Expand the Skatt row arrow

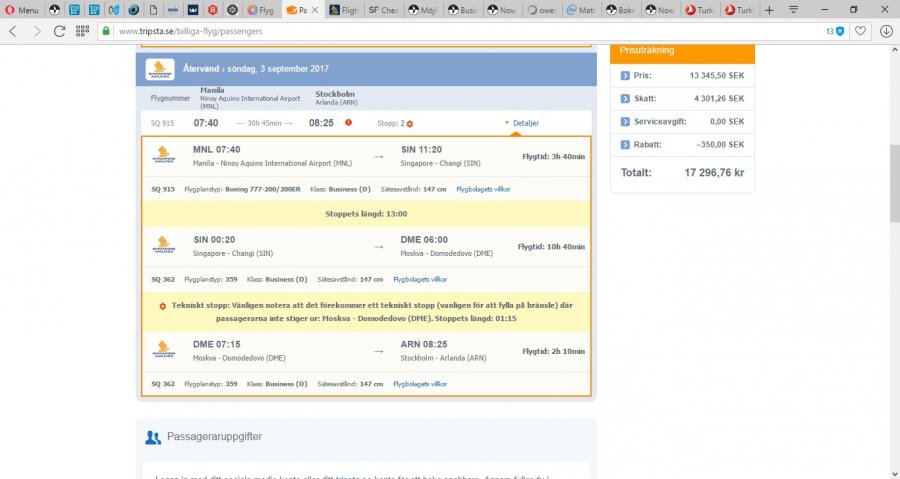point(625,99)
